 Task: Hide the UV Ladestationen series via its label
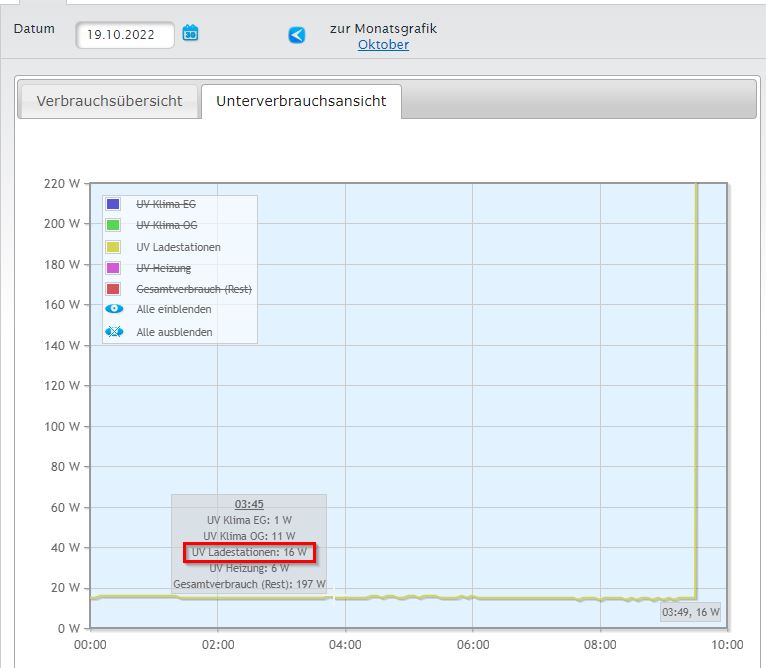coord(178,247)
